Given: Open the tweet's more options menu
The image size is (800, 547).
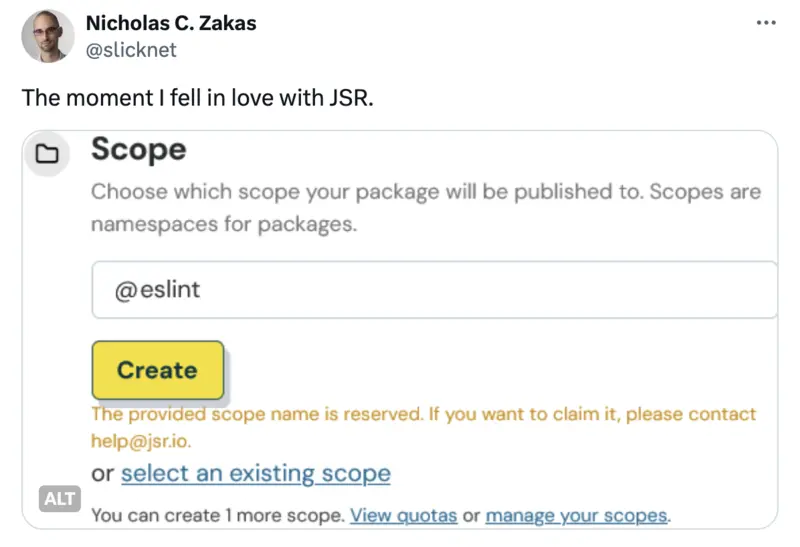Looking at the screenshot, I should pos(766,22).
